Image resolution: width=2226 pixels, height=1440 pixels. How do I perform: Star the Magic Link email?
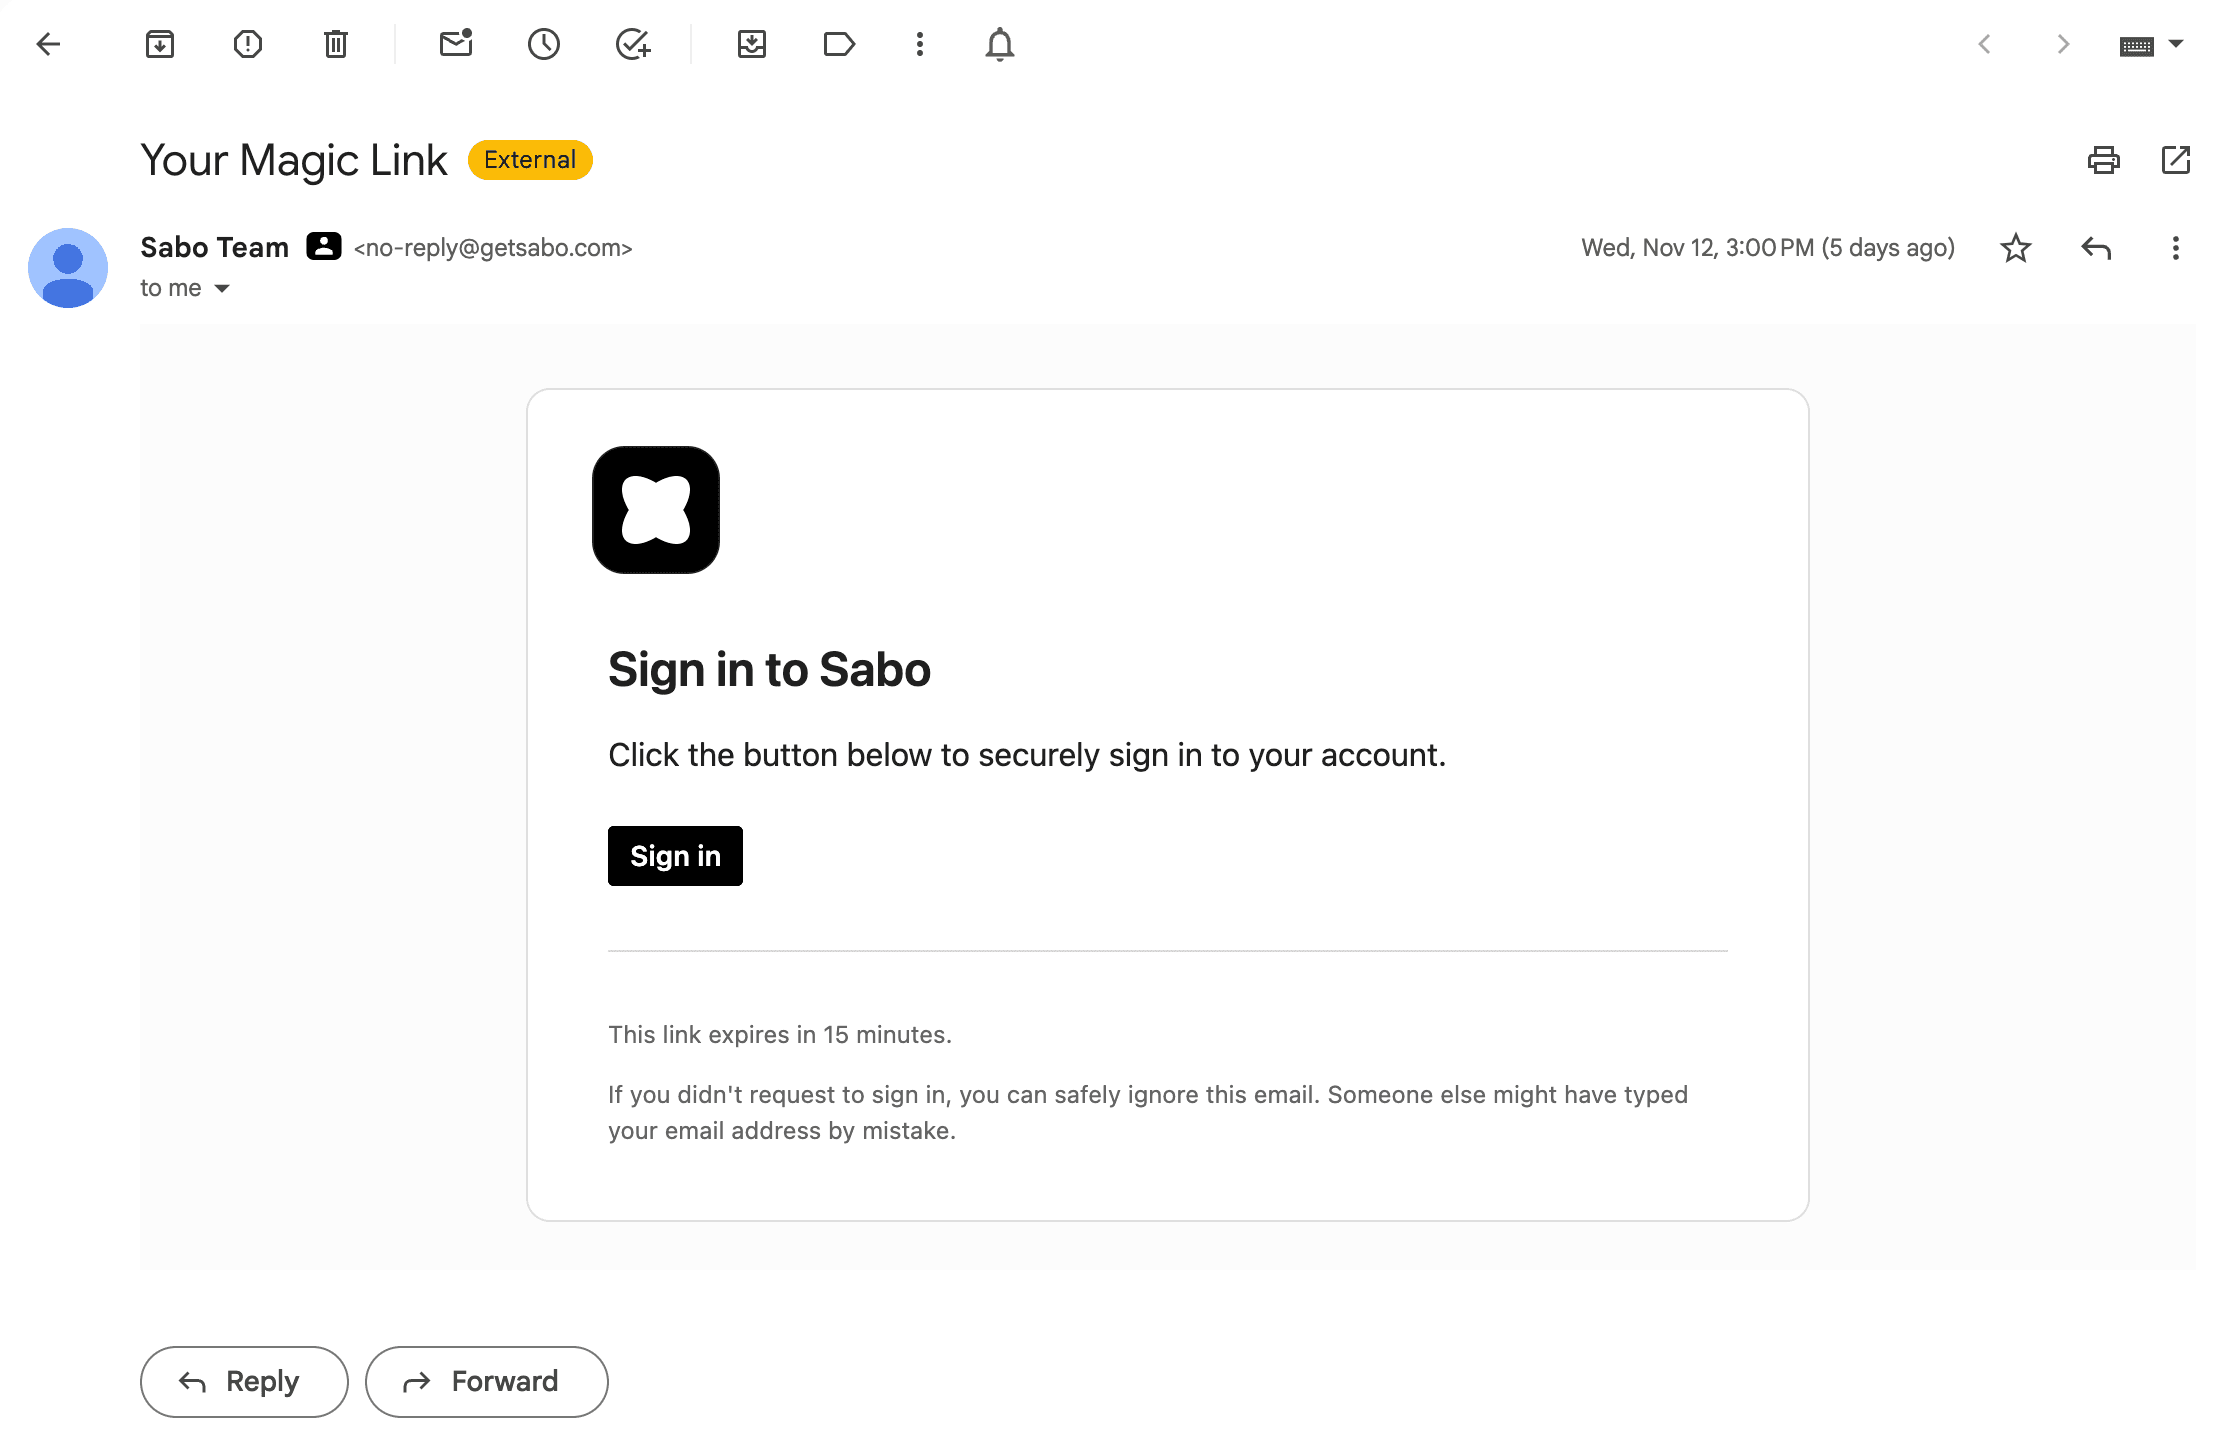click(2015, 248)
